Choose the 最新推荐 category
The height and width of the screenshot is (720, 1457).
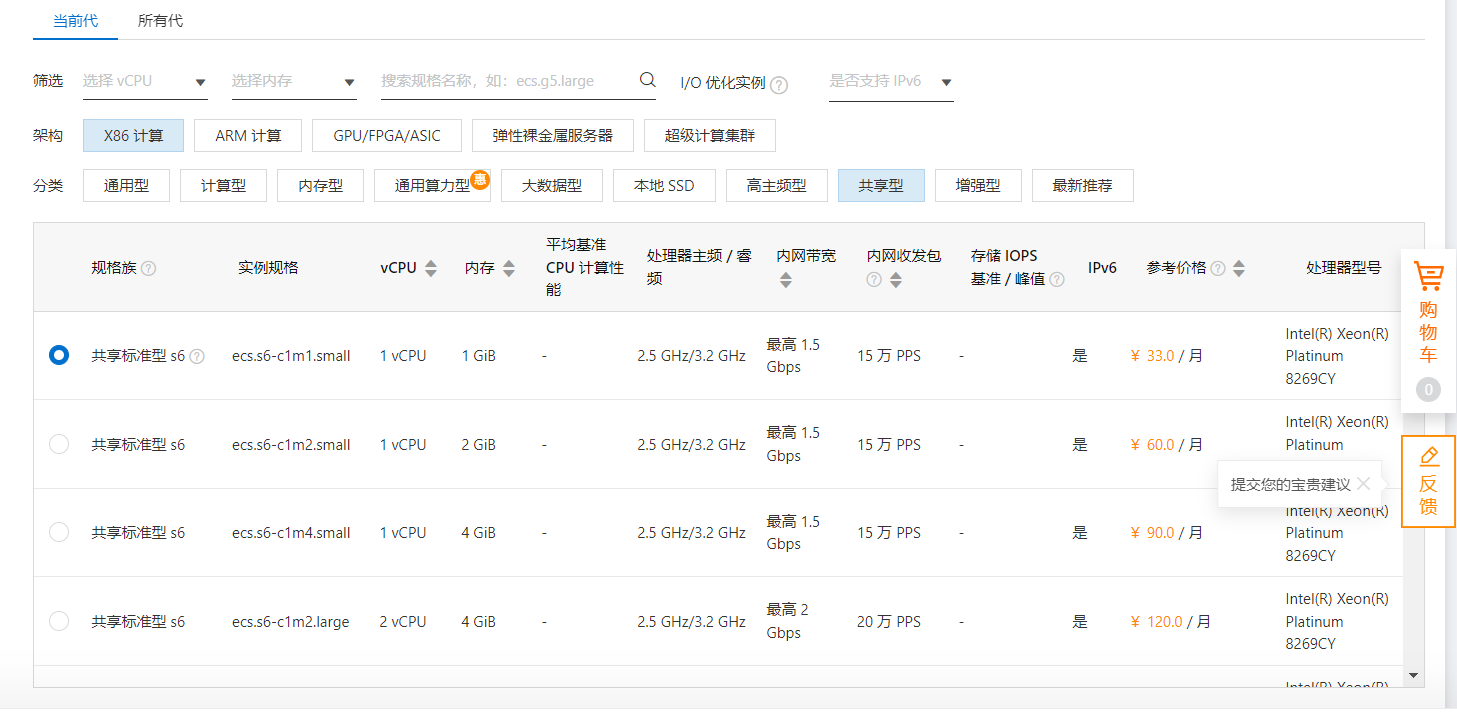1082,185
